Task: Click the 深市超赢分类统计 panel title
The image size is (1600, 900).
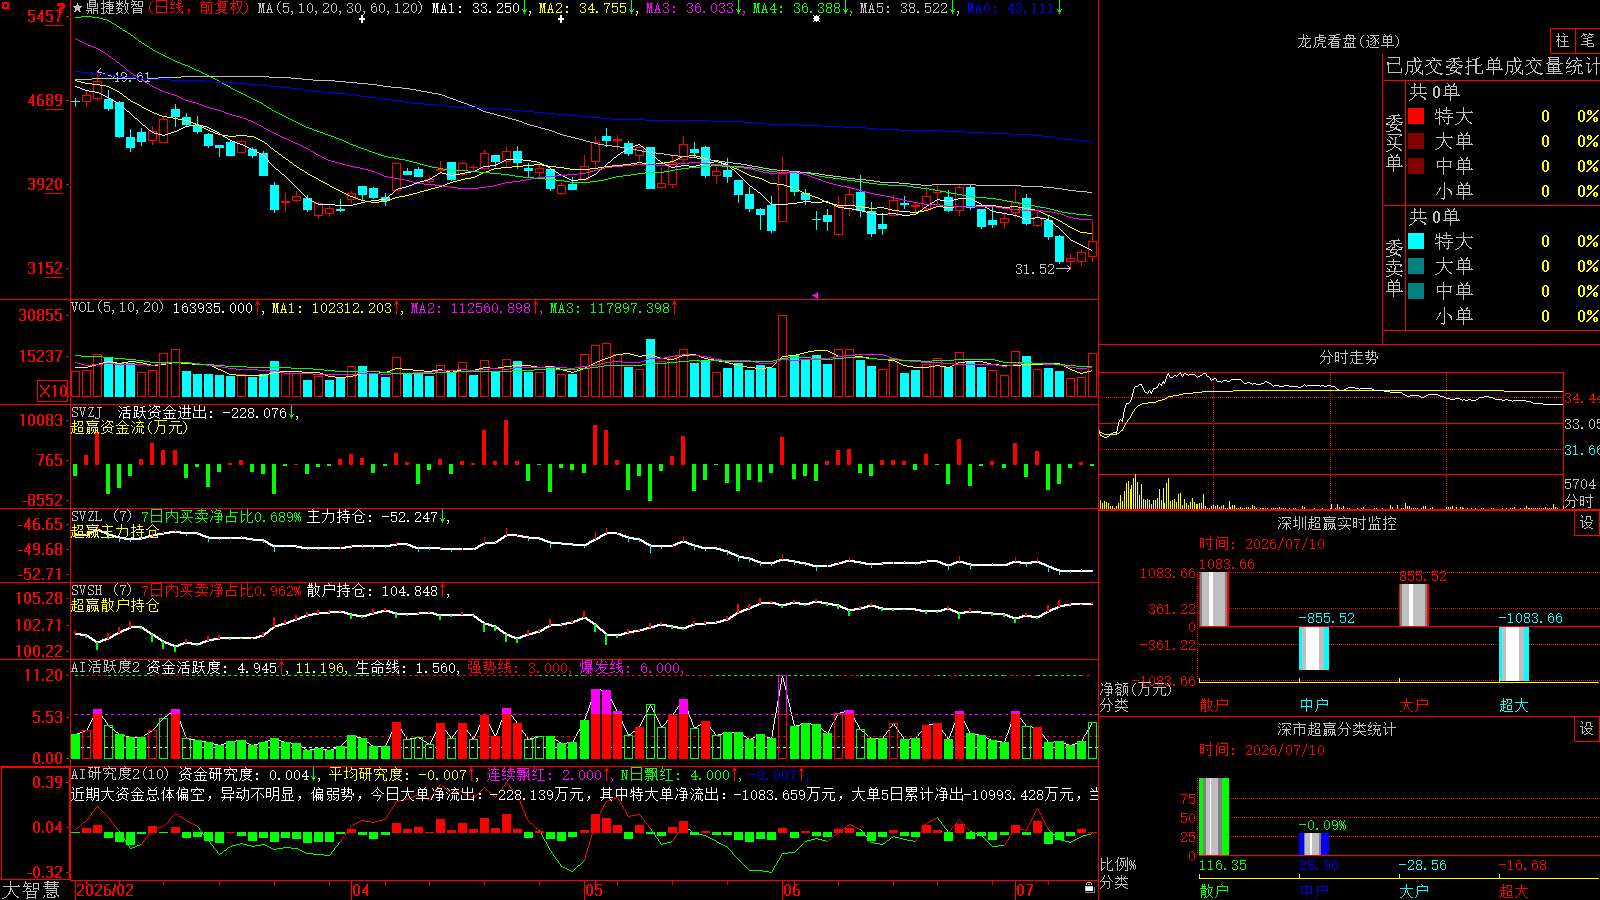Action: 1337,729
